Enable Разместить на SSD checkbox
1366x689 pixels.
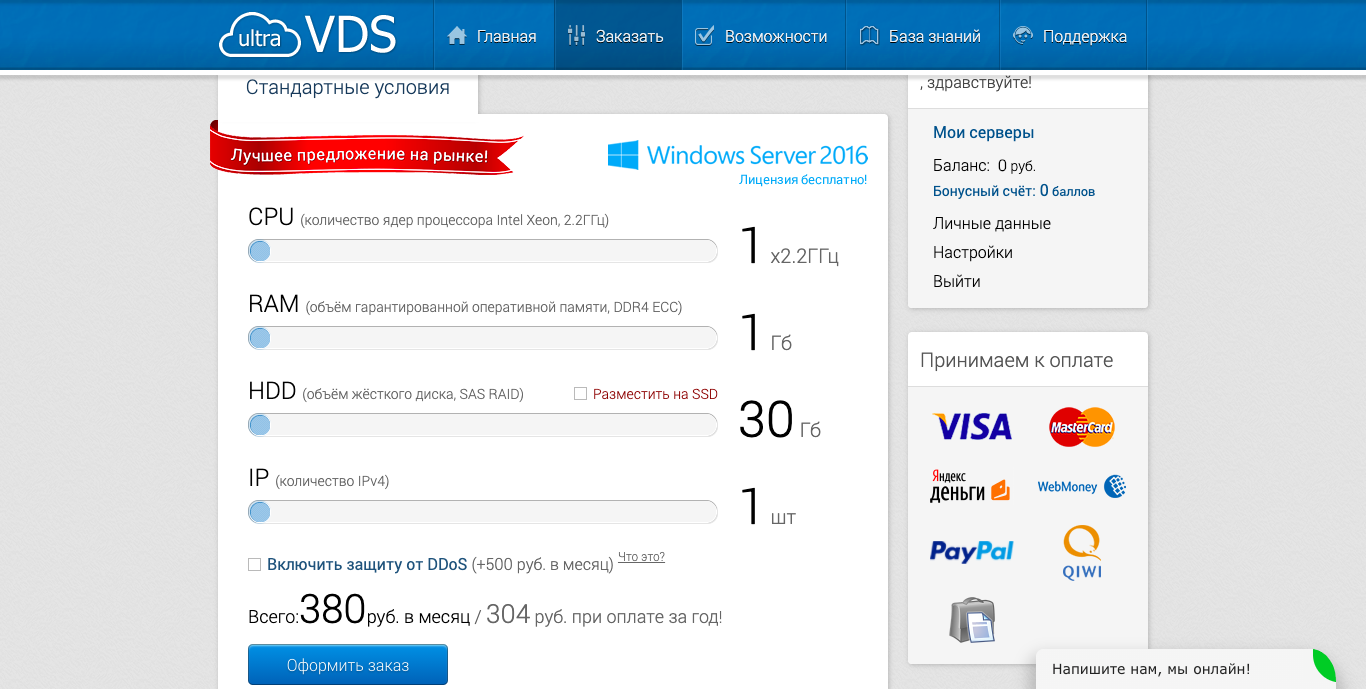point(580,394)
